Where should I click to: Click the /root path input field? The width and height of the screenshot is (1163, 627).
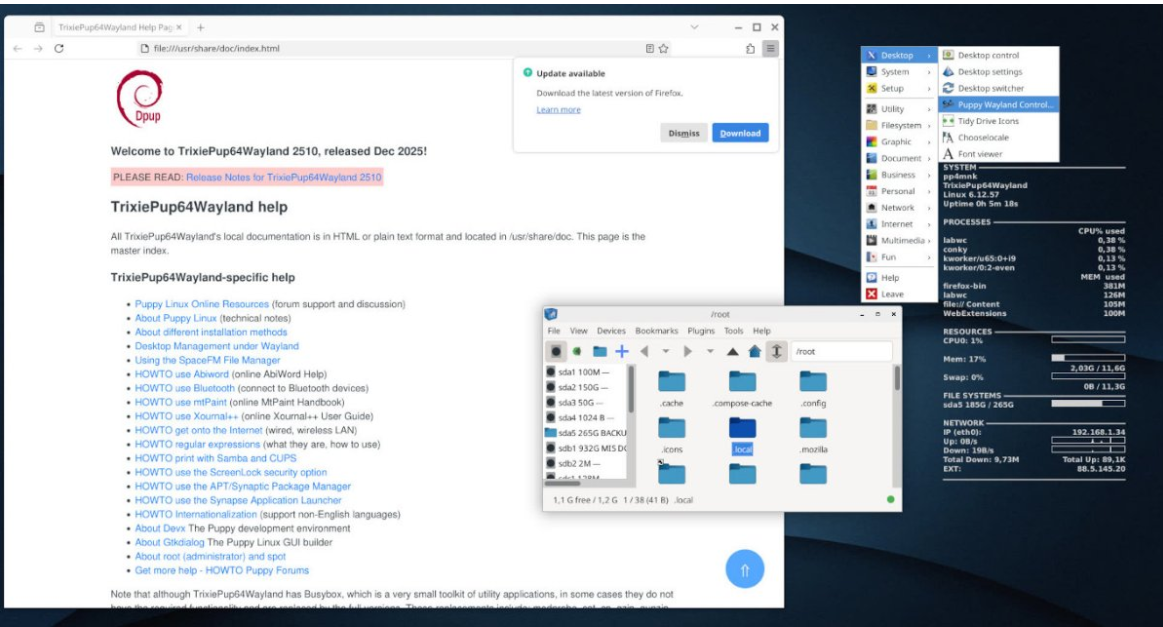[840, 351]
